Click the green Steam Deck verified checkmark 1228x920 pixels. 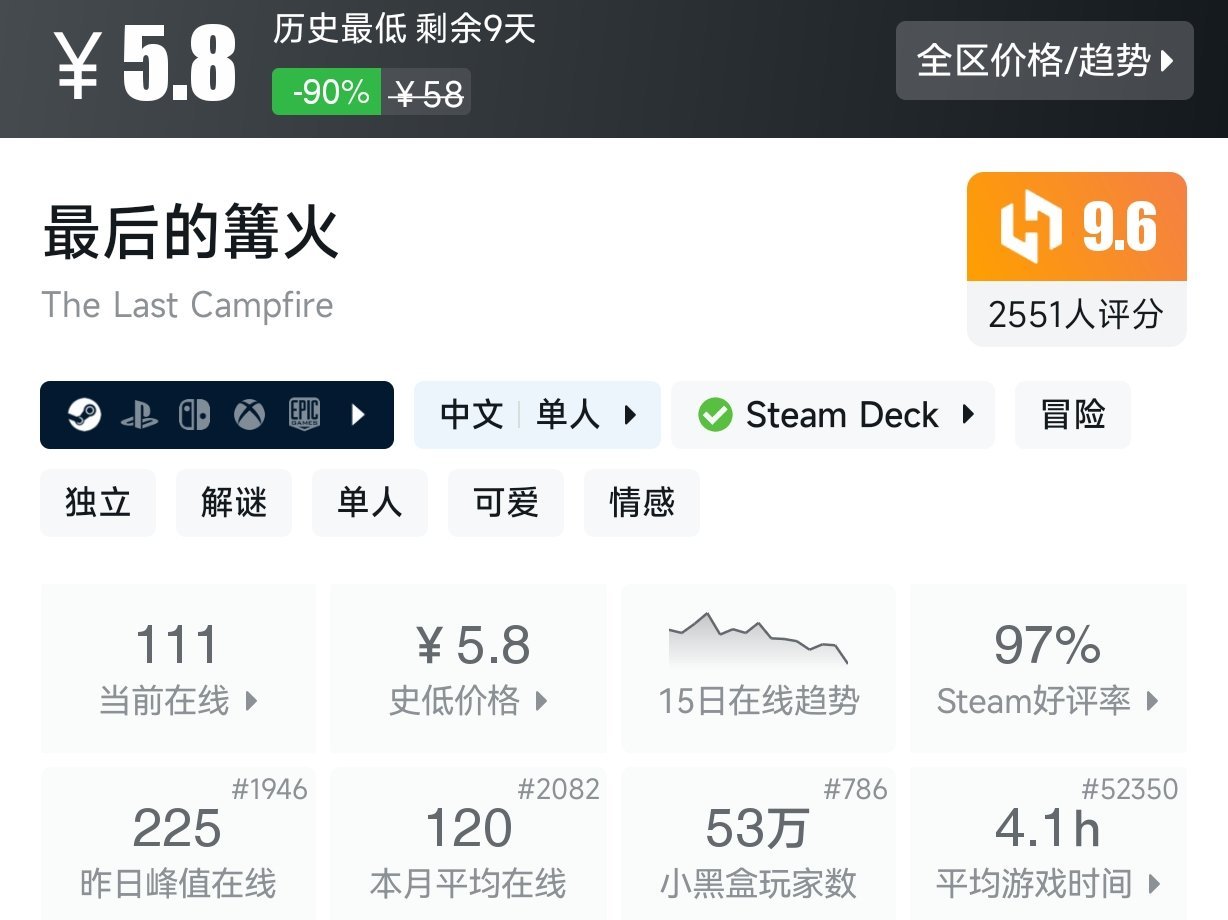[715, 415]
